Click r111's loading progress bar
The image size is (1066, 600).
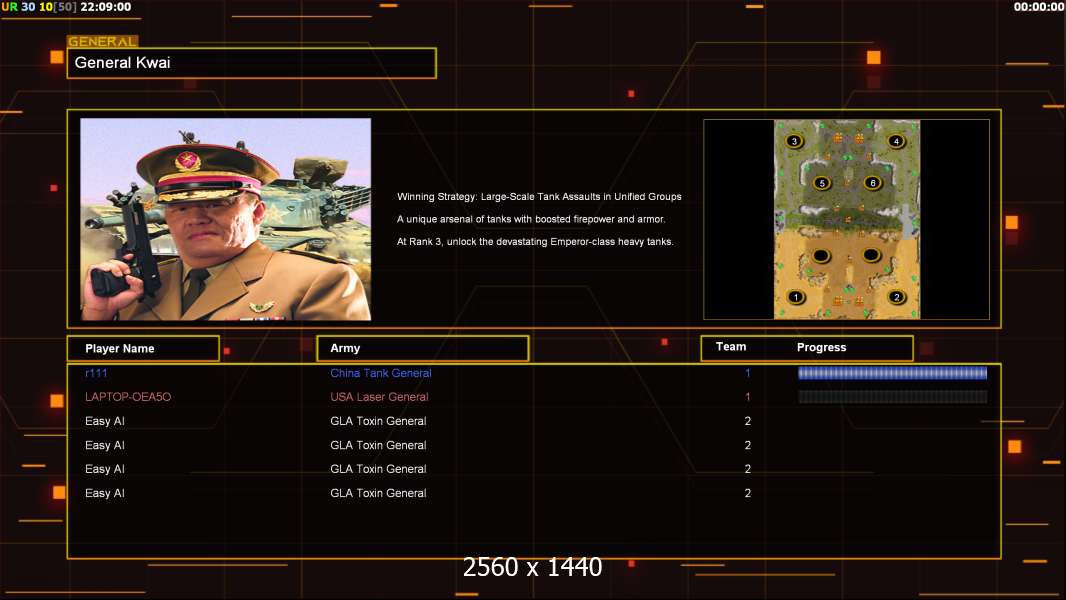[x=892, y=373]
